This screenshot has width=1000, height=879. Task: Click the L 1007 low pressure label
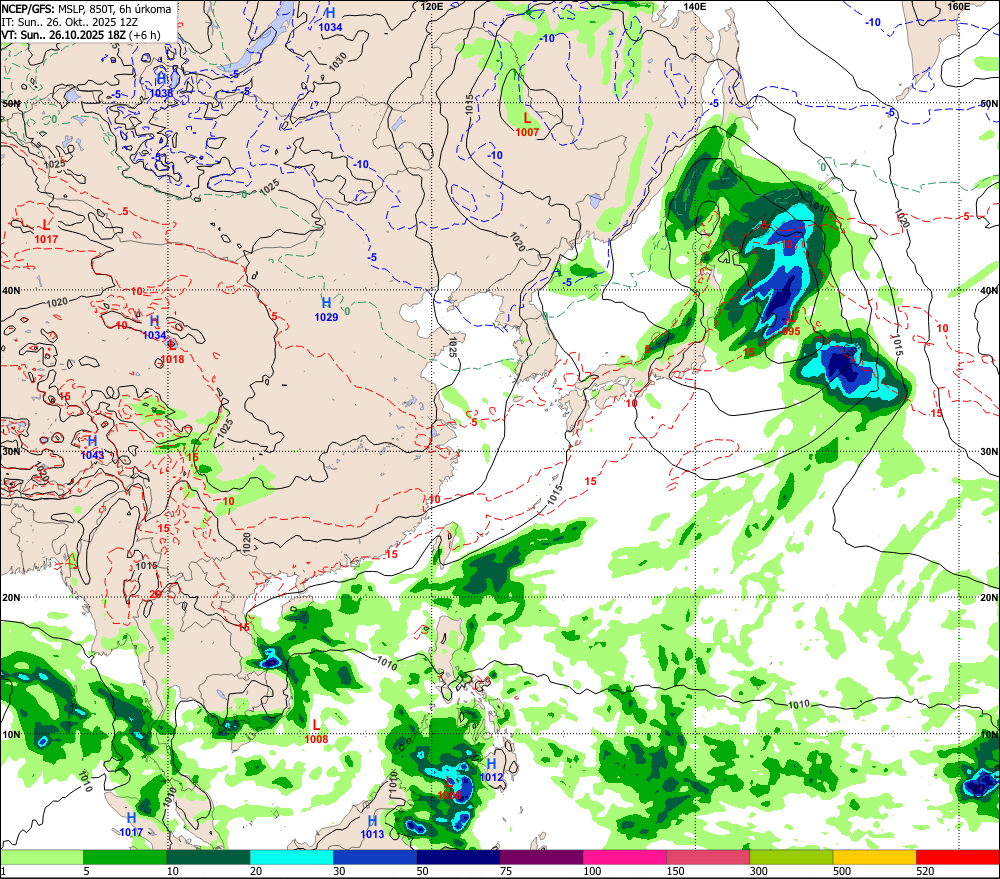pos(527,125)
